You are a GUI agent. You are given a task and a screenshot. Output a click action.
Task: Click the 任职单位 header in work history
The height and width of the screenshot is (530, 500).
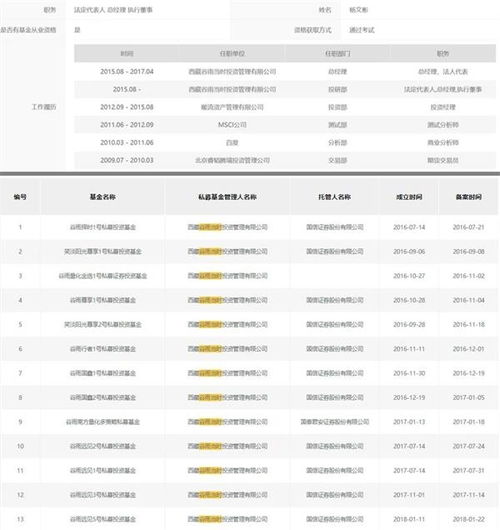pyautogui.click(x=232, y=53)
